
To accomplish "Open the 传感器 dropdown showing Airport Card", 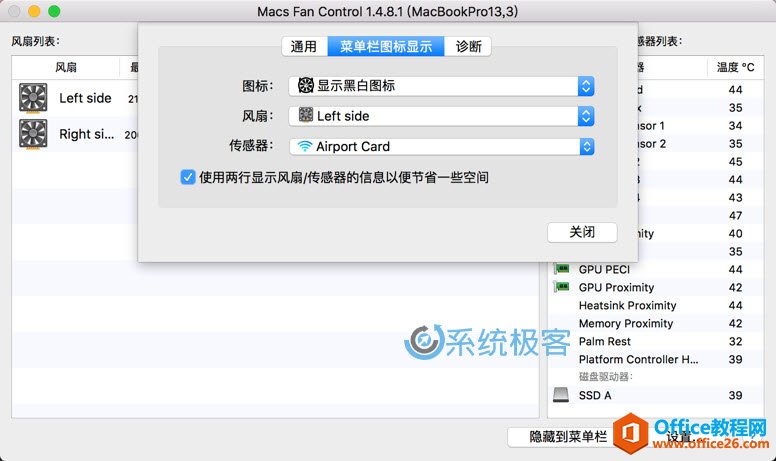I will coord(441,146).
